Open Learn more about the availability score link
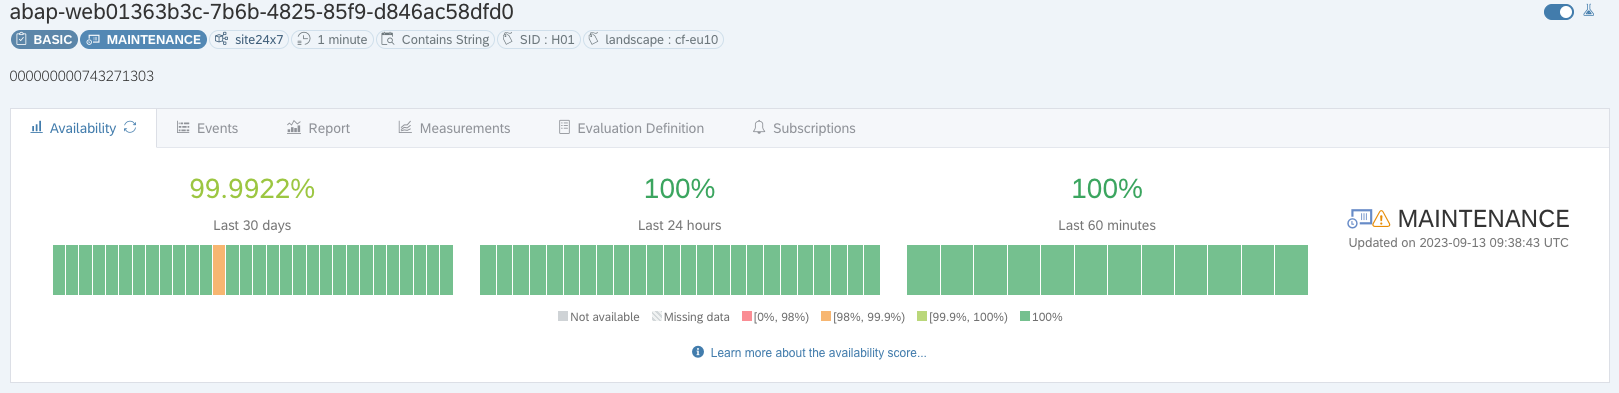The height and width of the screenshot is (393, 1619). 818,353
